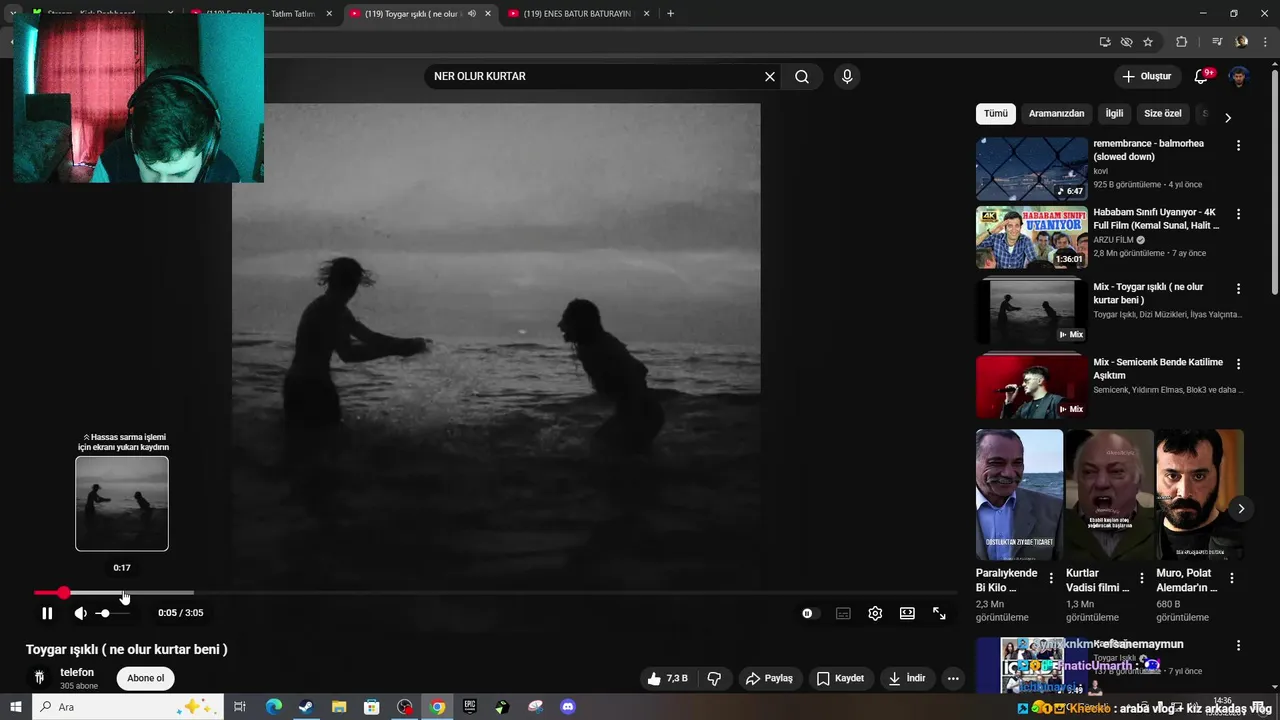The width and height of the screenshot is (1280, 720).
Task: Show the next Shorts with the arrow
Action: coord(1241,509)
